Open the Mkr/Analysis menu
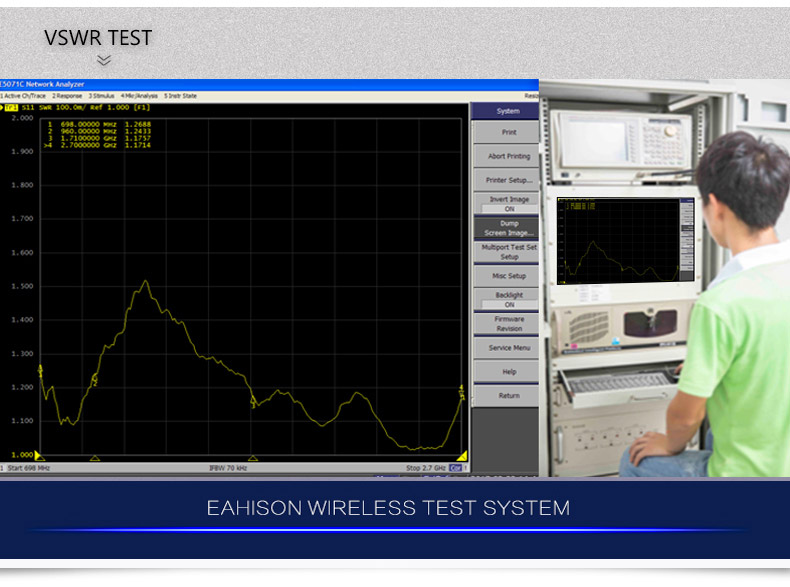This screenshot has height=587, width=790. 141,96
